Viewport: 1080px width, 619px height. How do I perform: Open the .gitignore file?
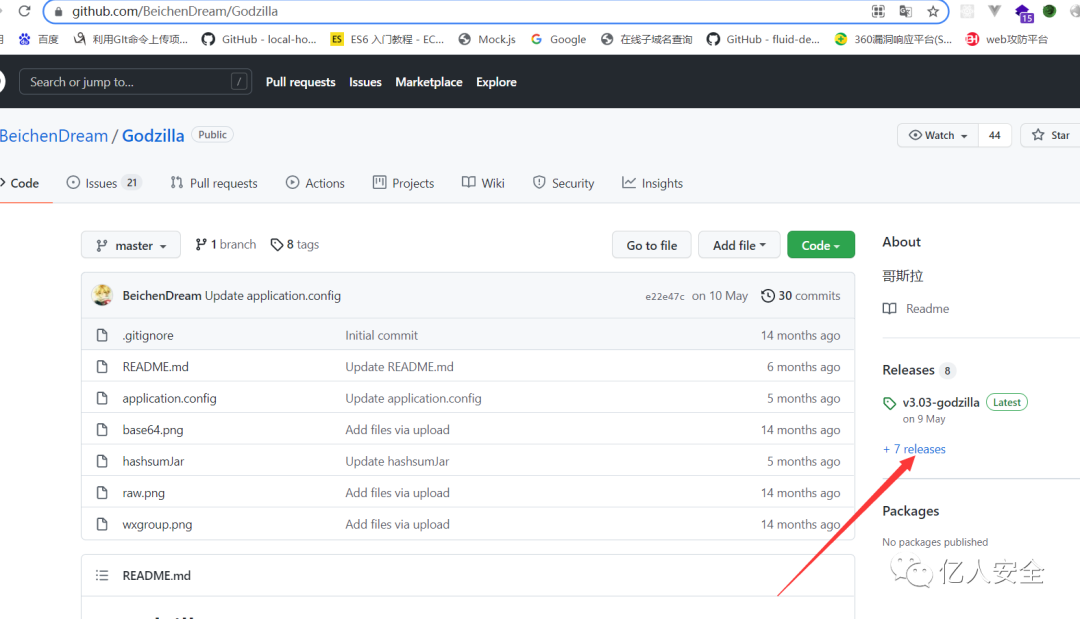pos(147,335)
